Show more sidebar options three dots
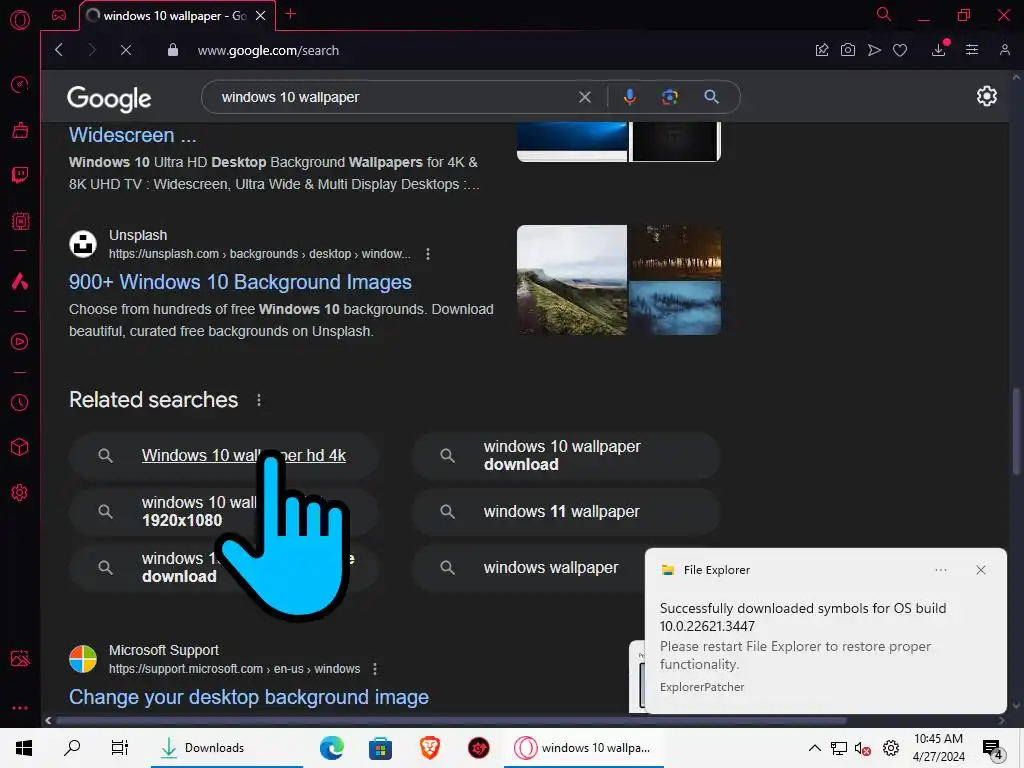The image size is (1024, 768). (20, 707)
